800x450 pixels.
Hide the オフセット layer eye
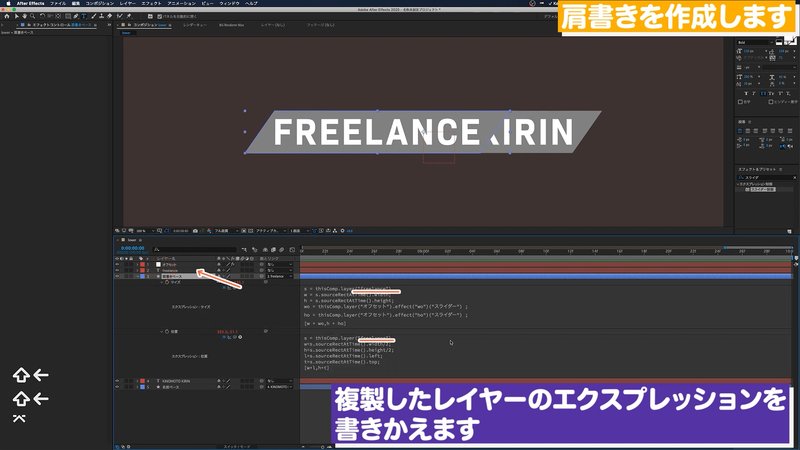117,264
